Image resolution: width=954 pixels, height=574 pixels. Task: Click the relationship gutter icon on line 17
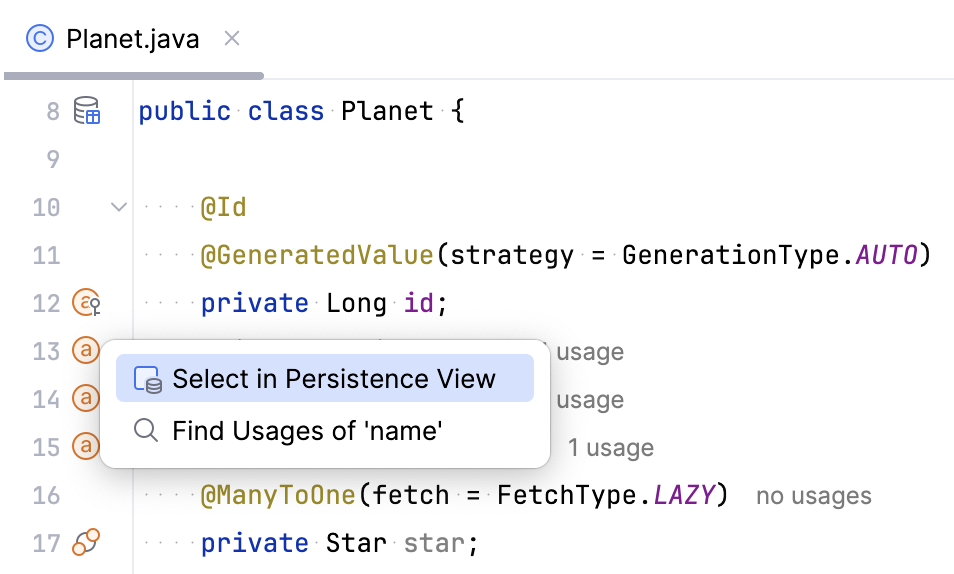point(87,543)
